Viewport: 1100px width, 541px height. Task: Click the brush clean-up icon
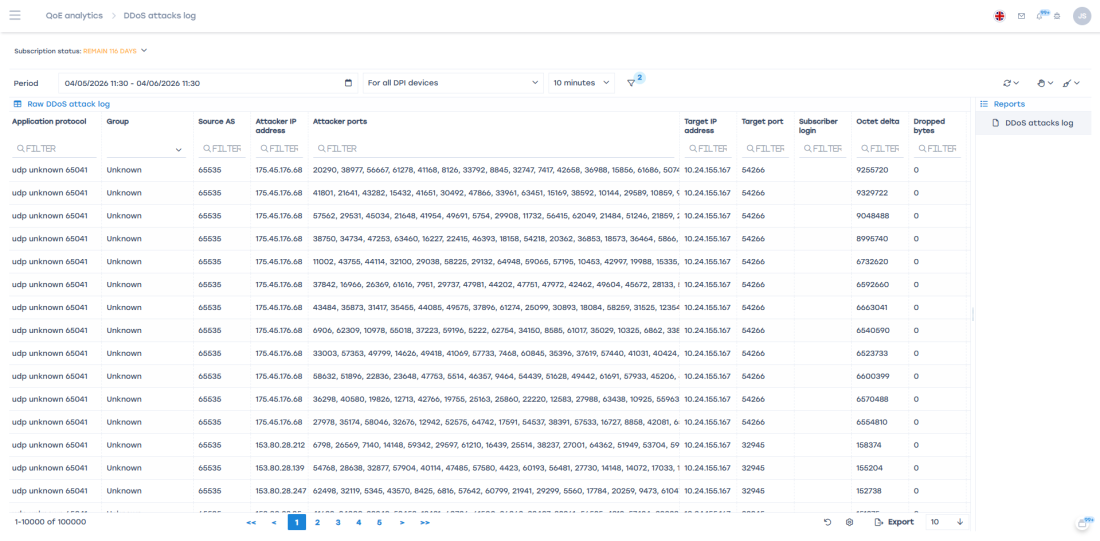pyautogui.click(x=1067, y=83)
